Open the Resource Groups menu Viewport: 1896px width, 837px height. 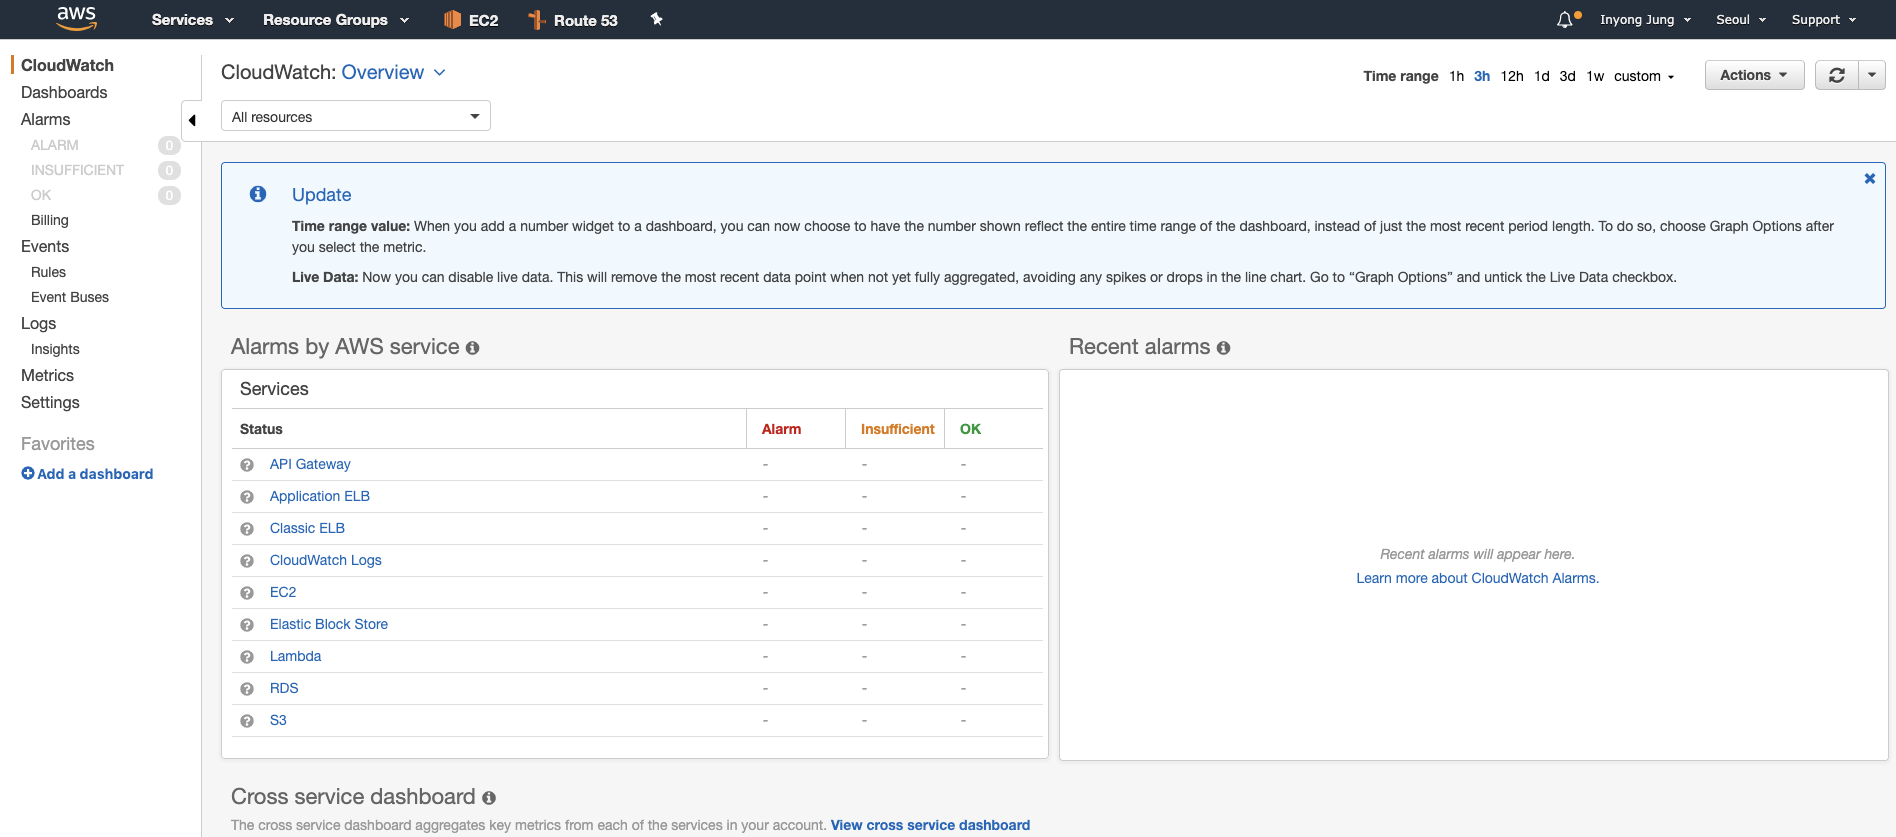click(336, 20)
